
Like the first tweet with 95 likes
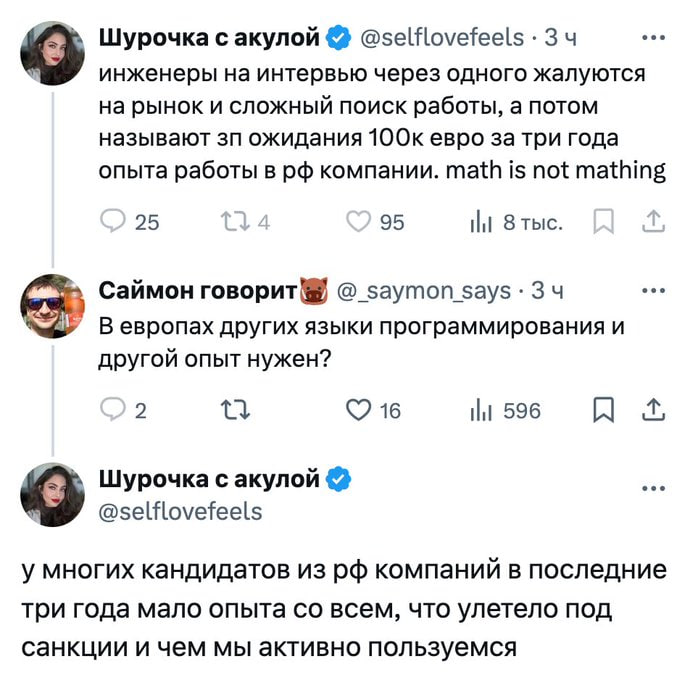point(359,222)
